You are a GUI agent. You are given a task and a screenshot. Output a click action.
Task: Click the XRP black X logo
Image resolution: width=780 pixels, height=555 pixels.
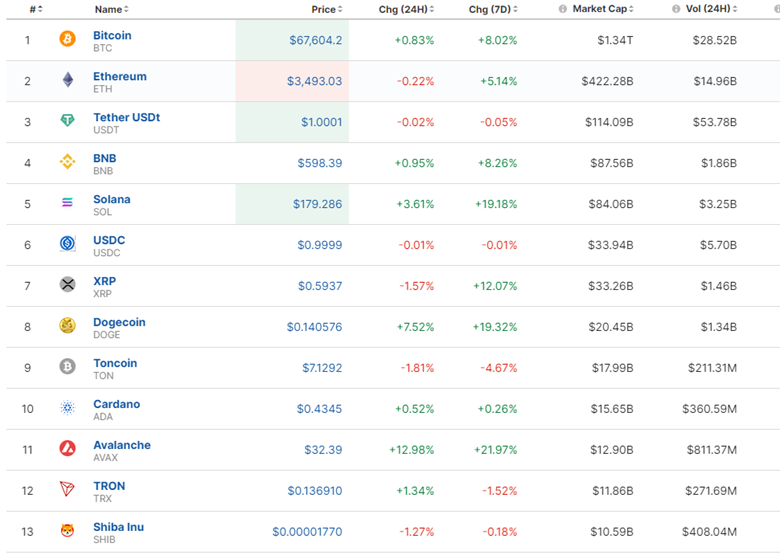click(x=67, y=284)
